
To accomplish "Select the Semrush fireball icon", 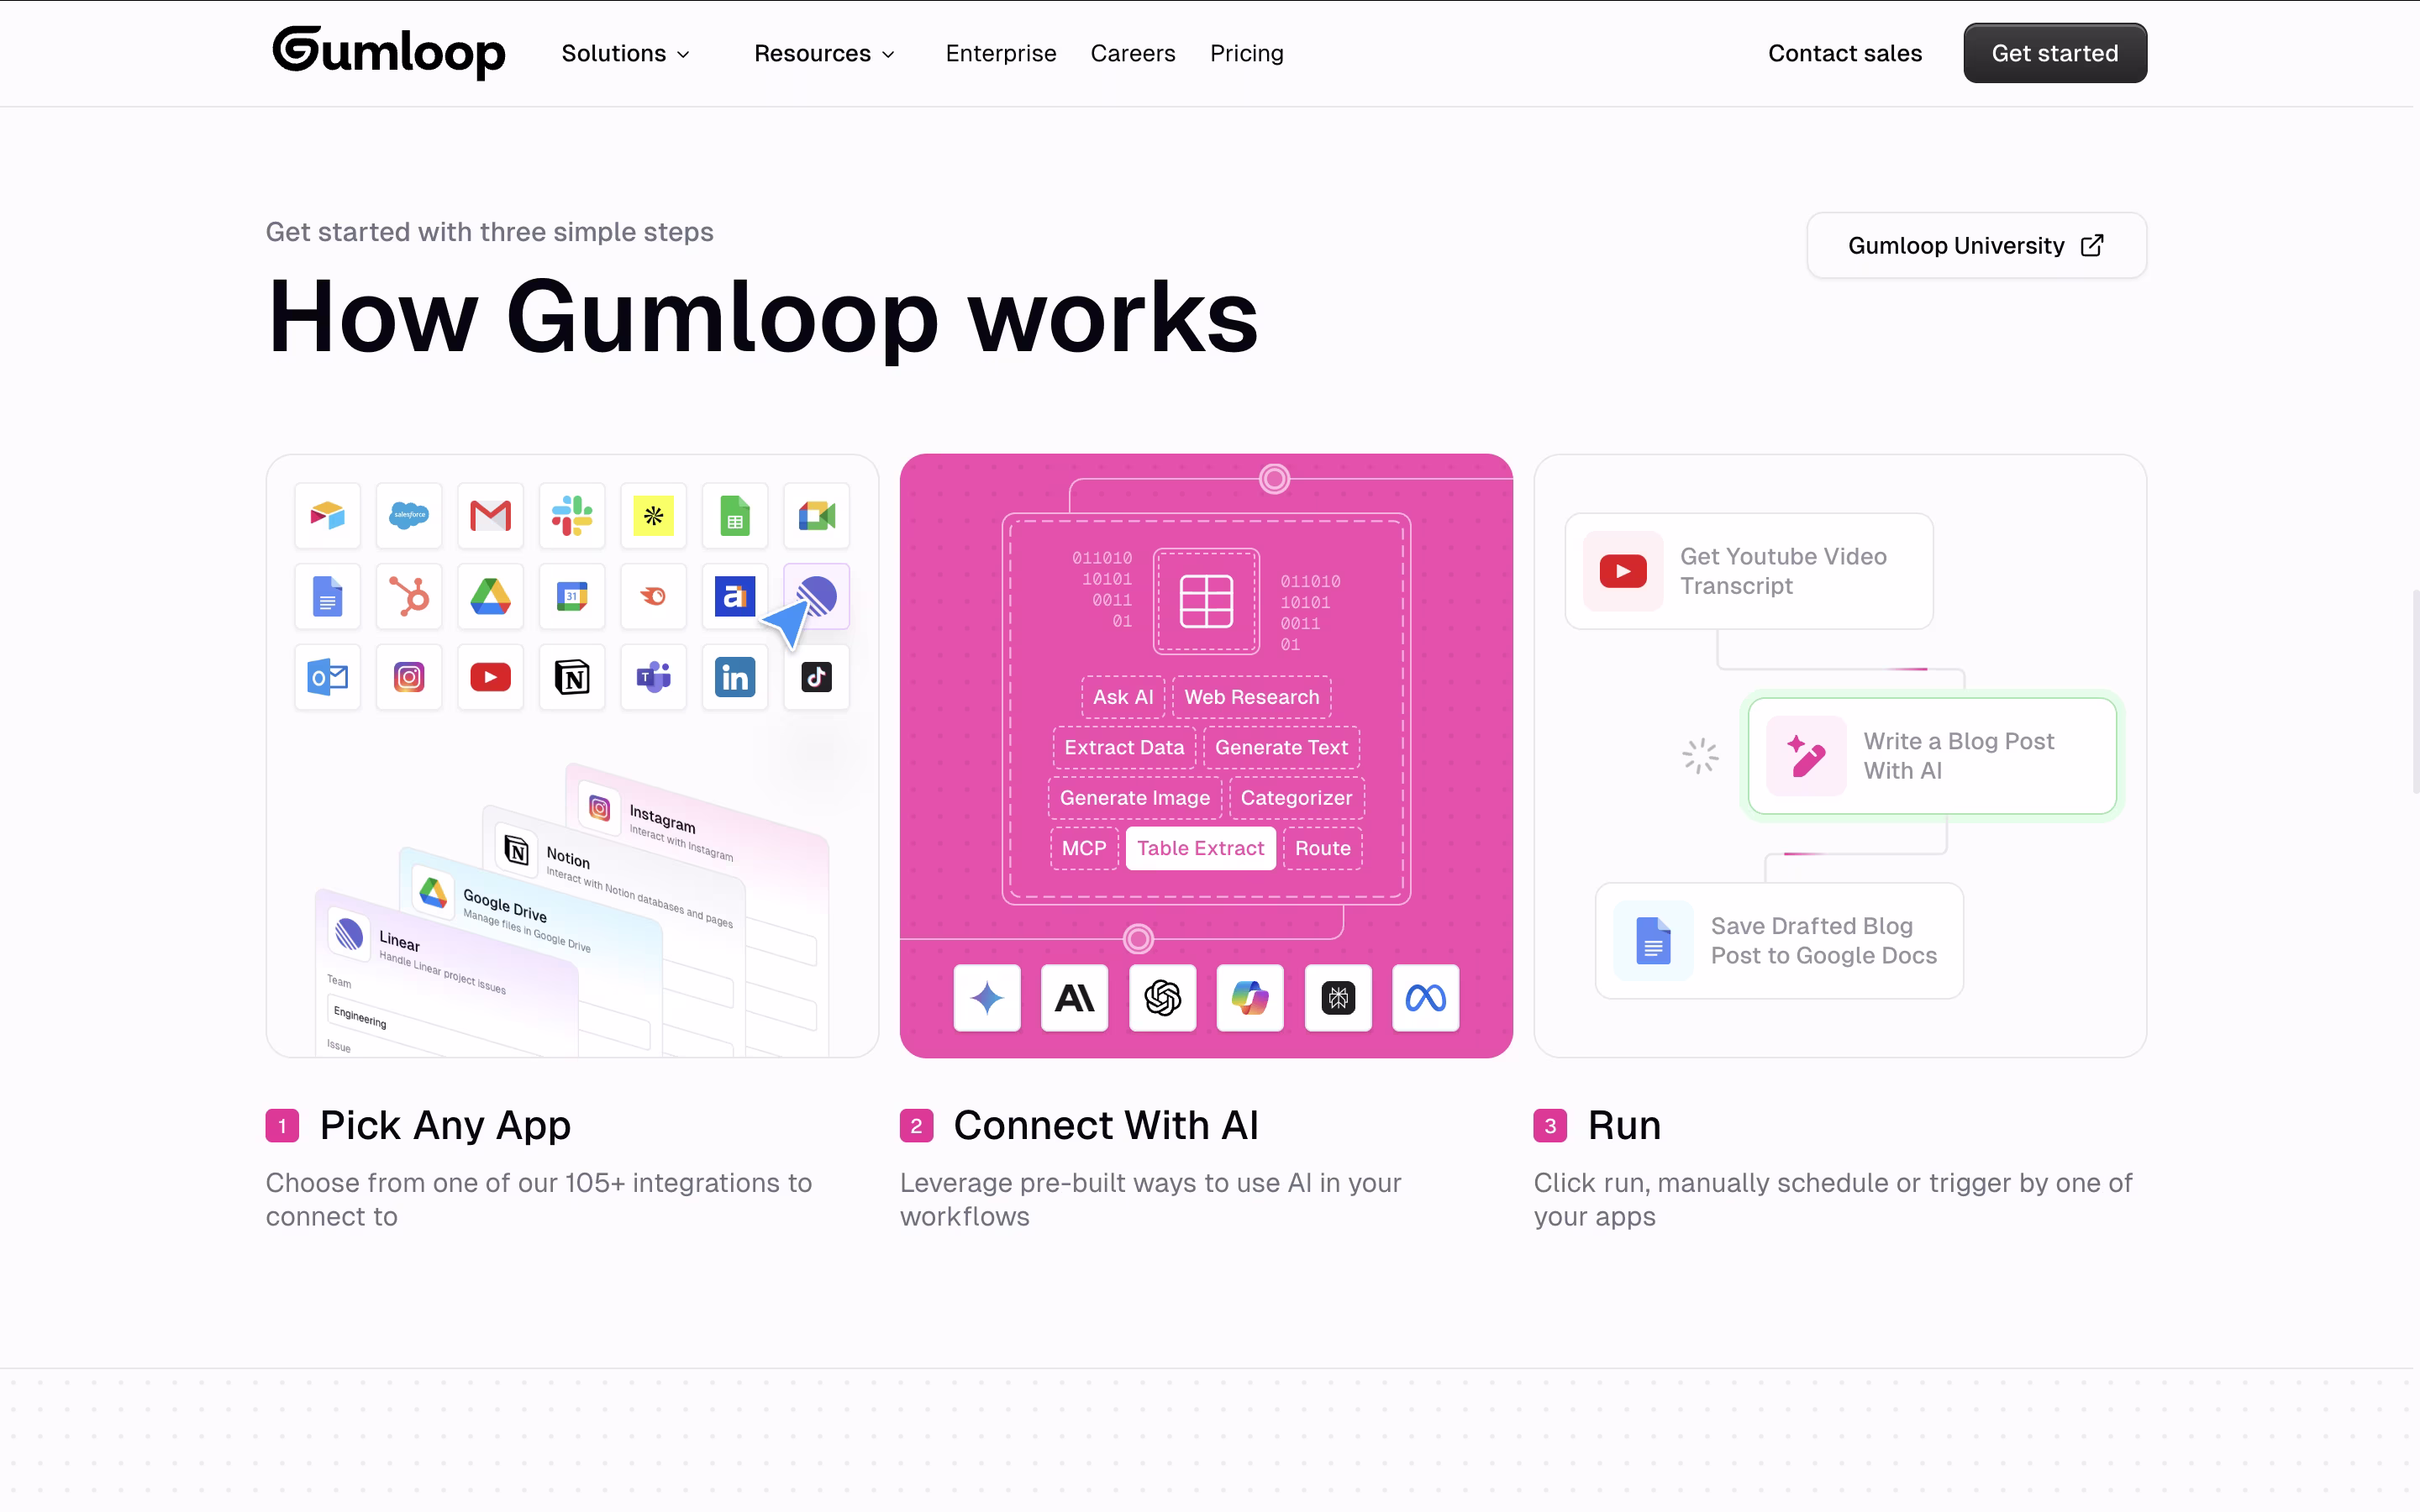I will (x=653, y=597).
